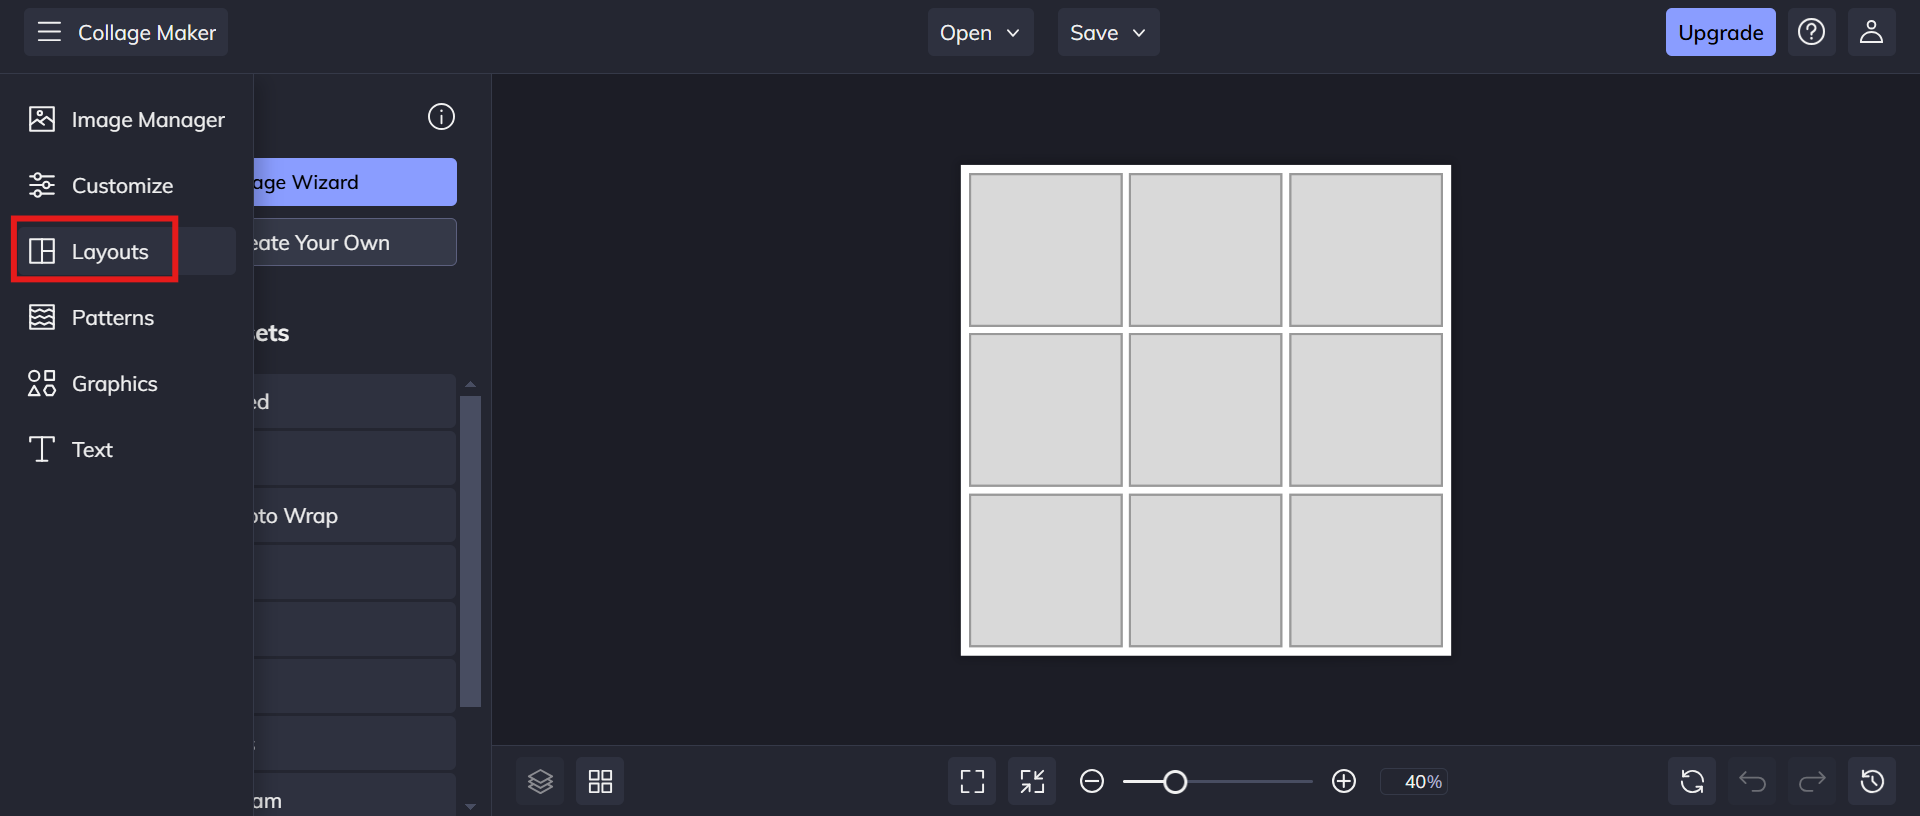This screenshot has height=816, width=1920.
Task: Open the Graphics panel
Action: coord(126,384)
